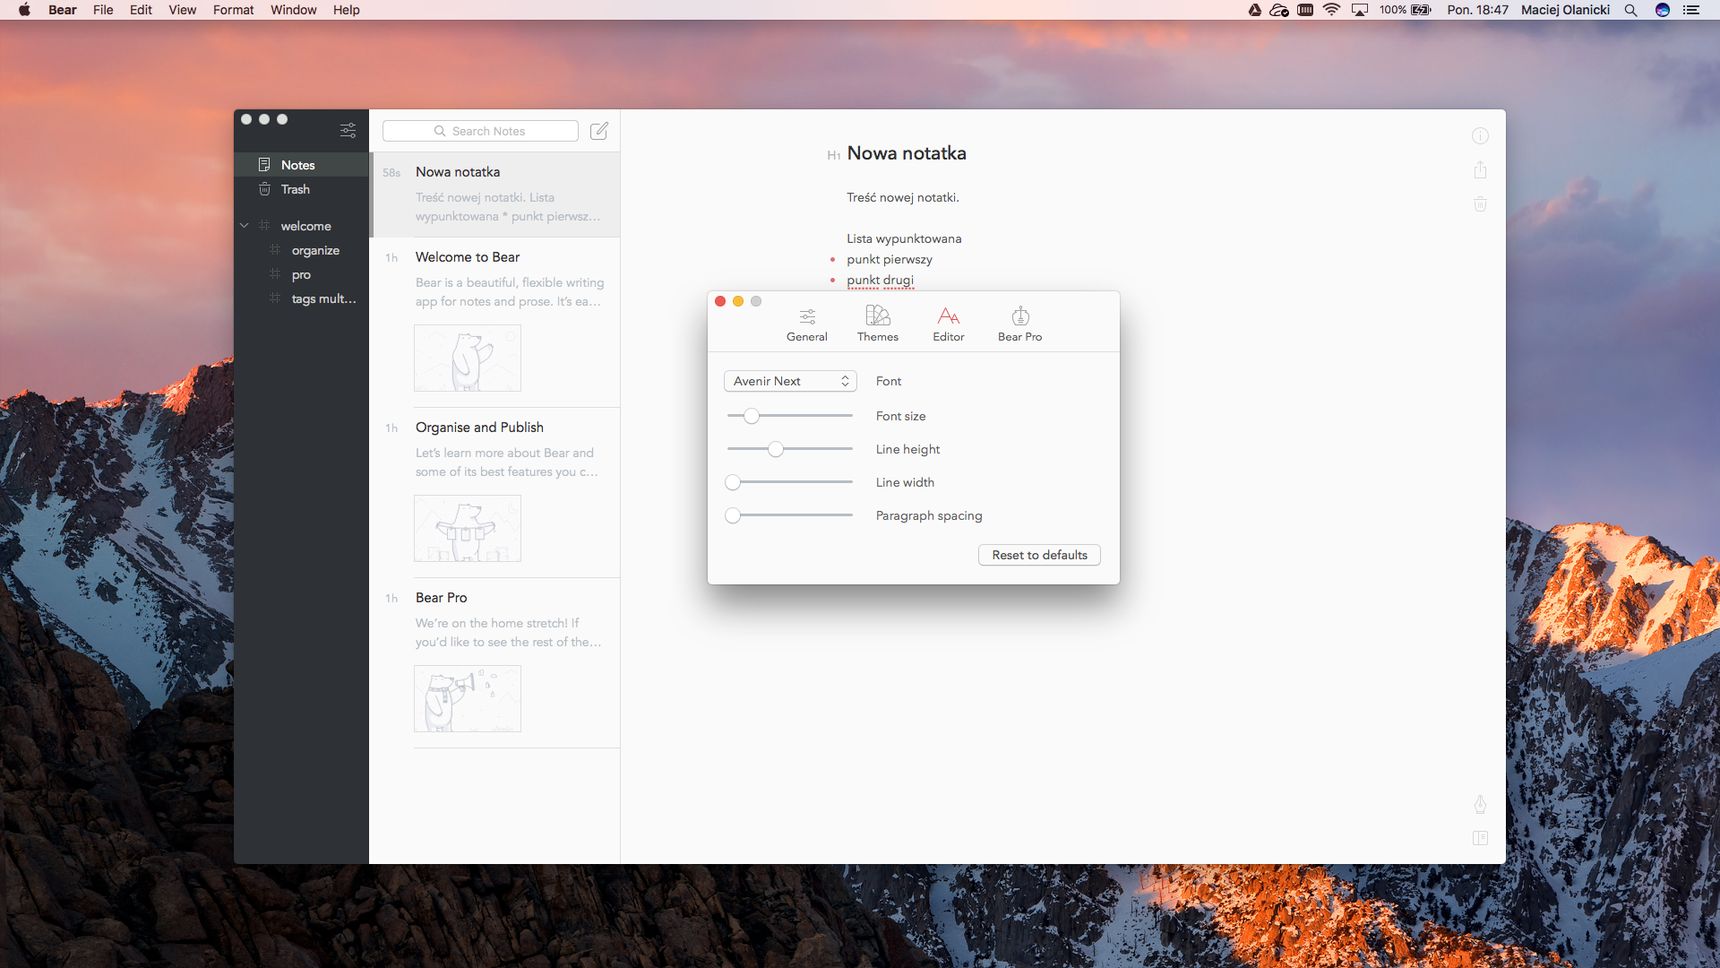This screenshot has height=968, width=1720.
Task: Click the cloud sync menu bar icon
Action: pyautogui.click(x=1279, y=10)
